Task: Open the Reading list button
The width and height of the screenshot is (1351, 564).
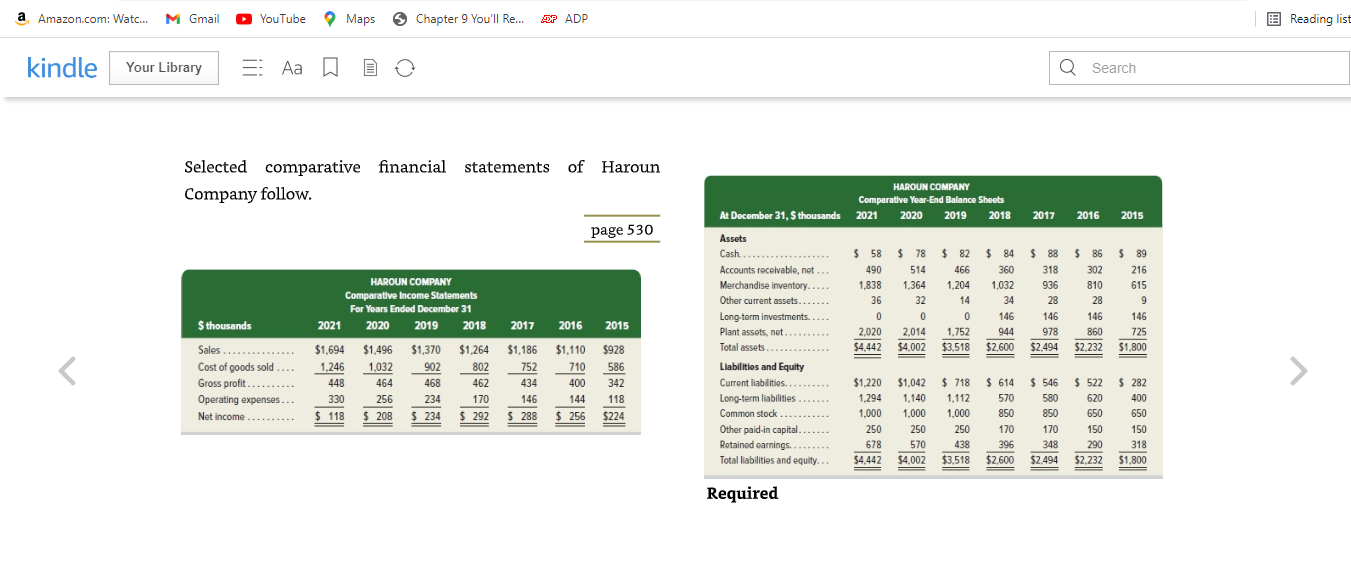Action: tap(1308, 19)
